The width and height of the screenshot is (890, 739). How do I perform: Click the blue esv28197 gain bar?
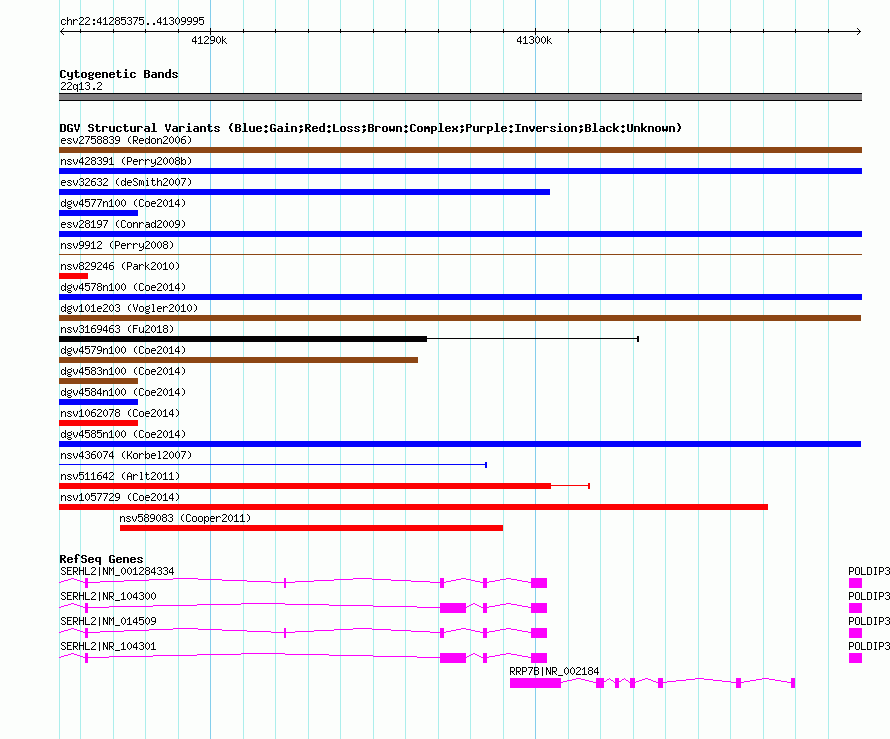pyautogui.click(x=460, y=234)
